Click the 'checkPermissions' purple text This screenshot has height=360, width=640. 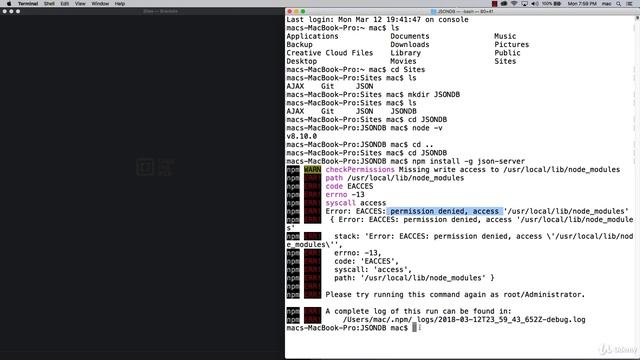point(360,169)
